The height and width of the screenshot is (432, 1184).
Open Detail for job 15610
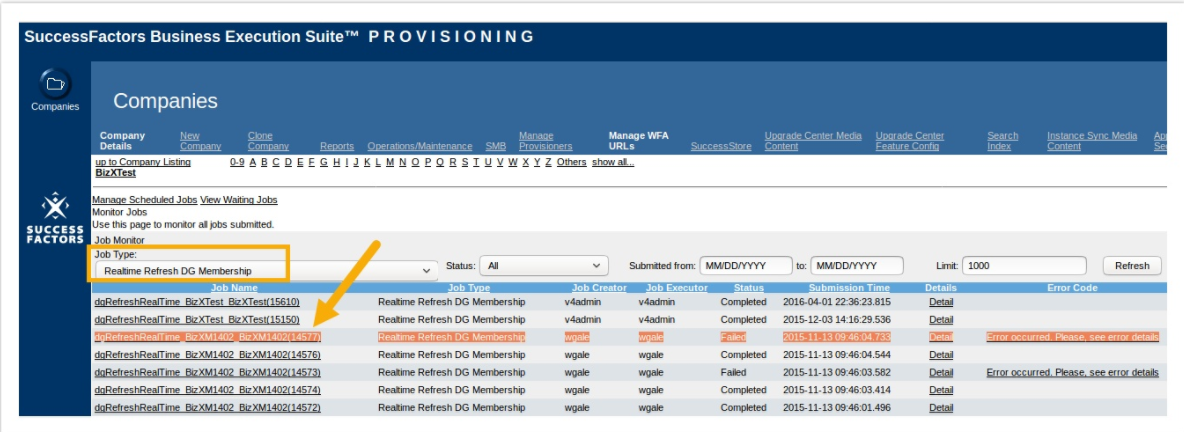(x=941, y=301)
